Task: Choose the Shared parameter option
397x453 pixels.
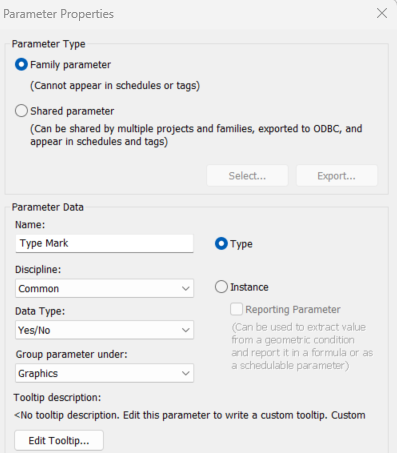Action: (x=21, y=111)
